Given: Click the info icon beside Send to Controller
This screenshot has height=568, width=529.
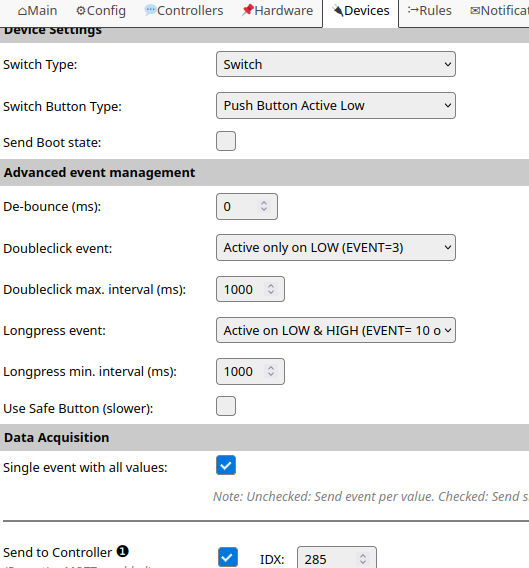Looking at the screenshot, I should (x=122, y=551).
